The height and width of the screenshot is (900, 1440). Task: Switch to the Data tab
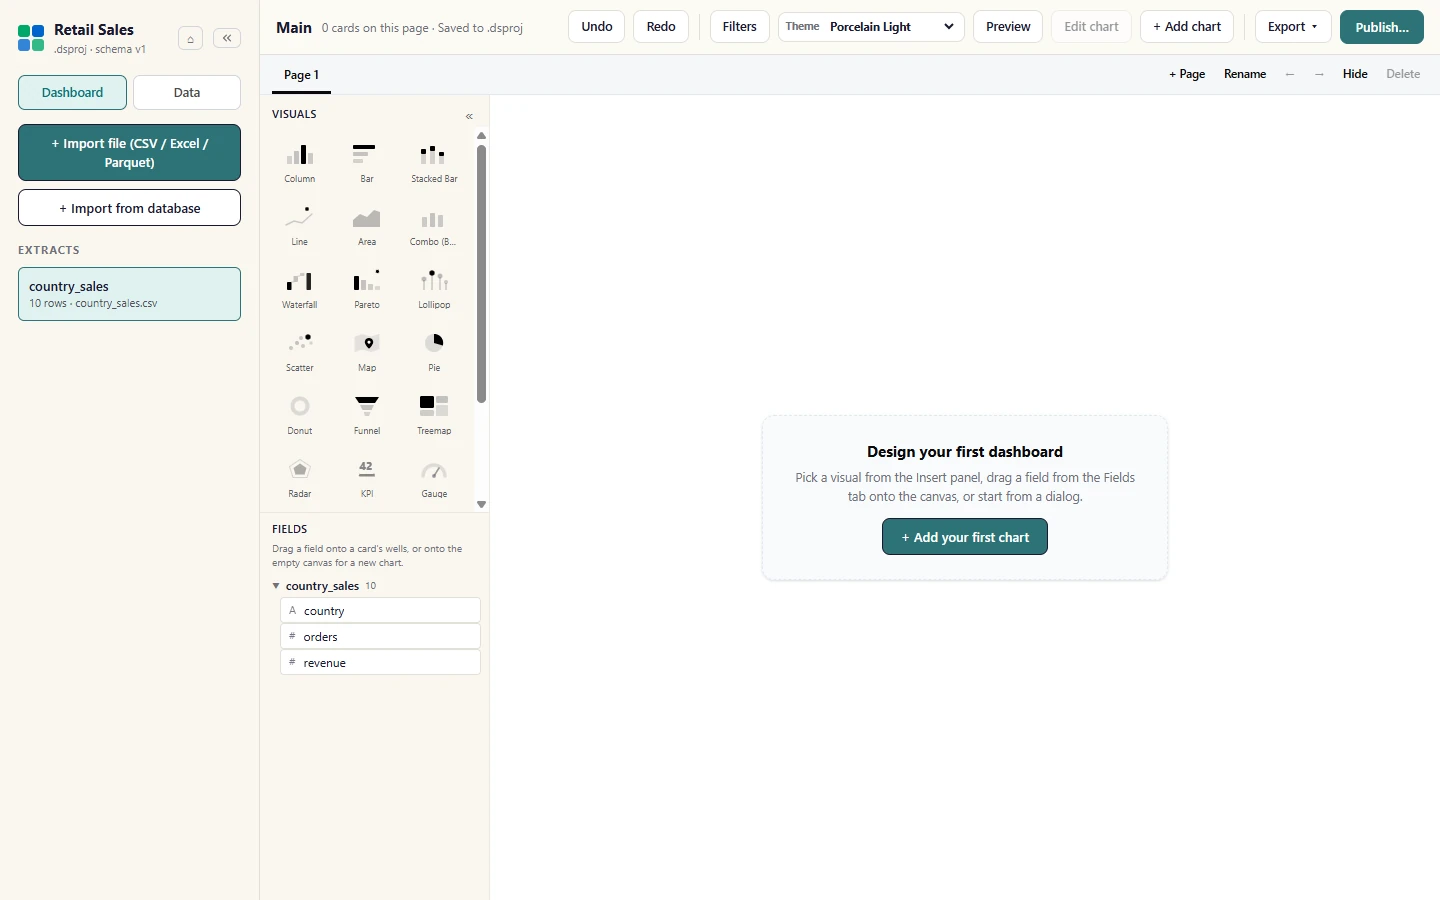click(x=187, y=92)
